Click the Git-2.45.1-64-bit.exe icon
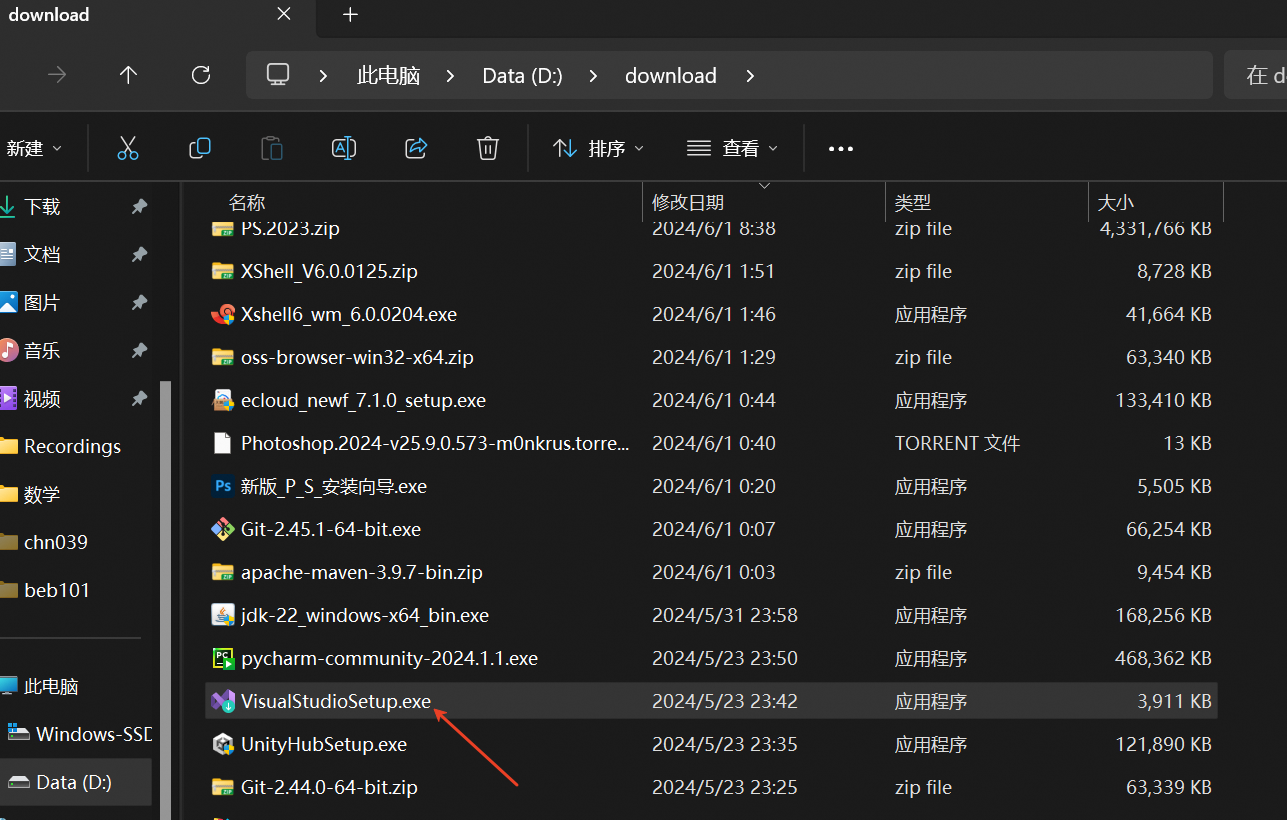Image resolution: width=1287 pixels, height=820 pixels. (222, 529)
